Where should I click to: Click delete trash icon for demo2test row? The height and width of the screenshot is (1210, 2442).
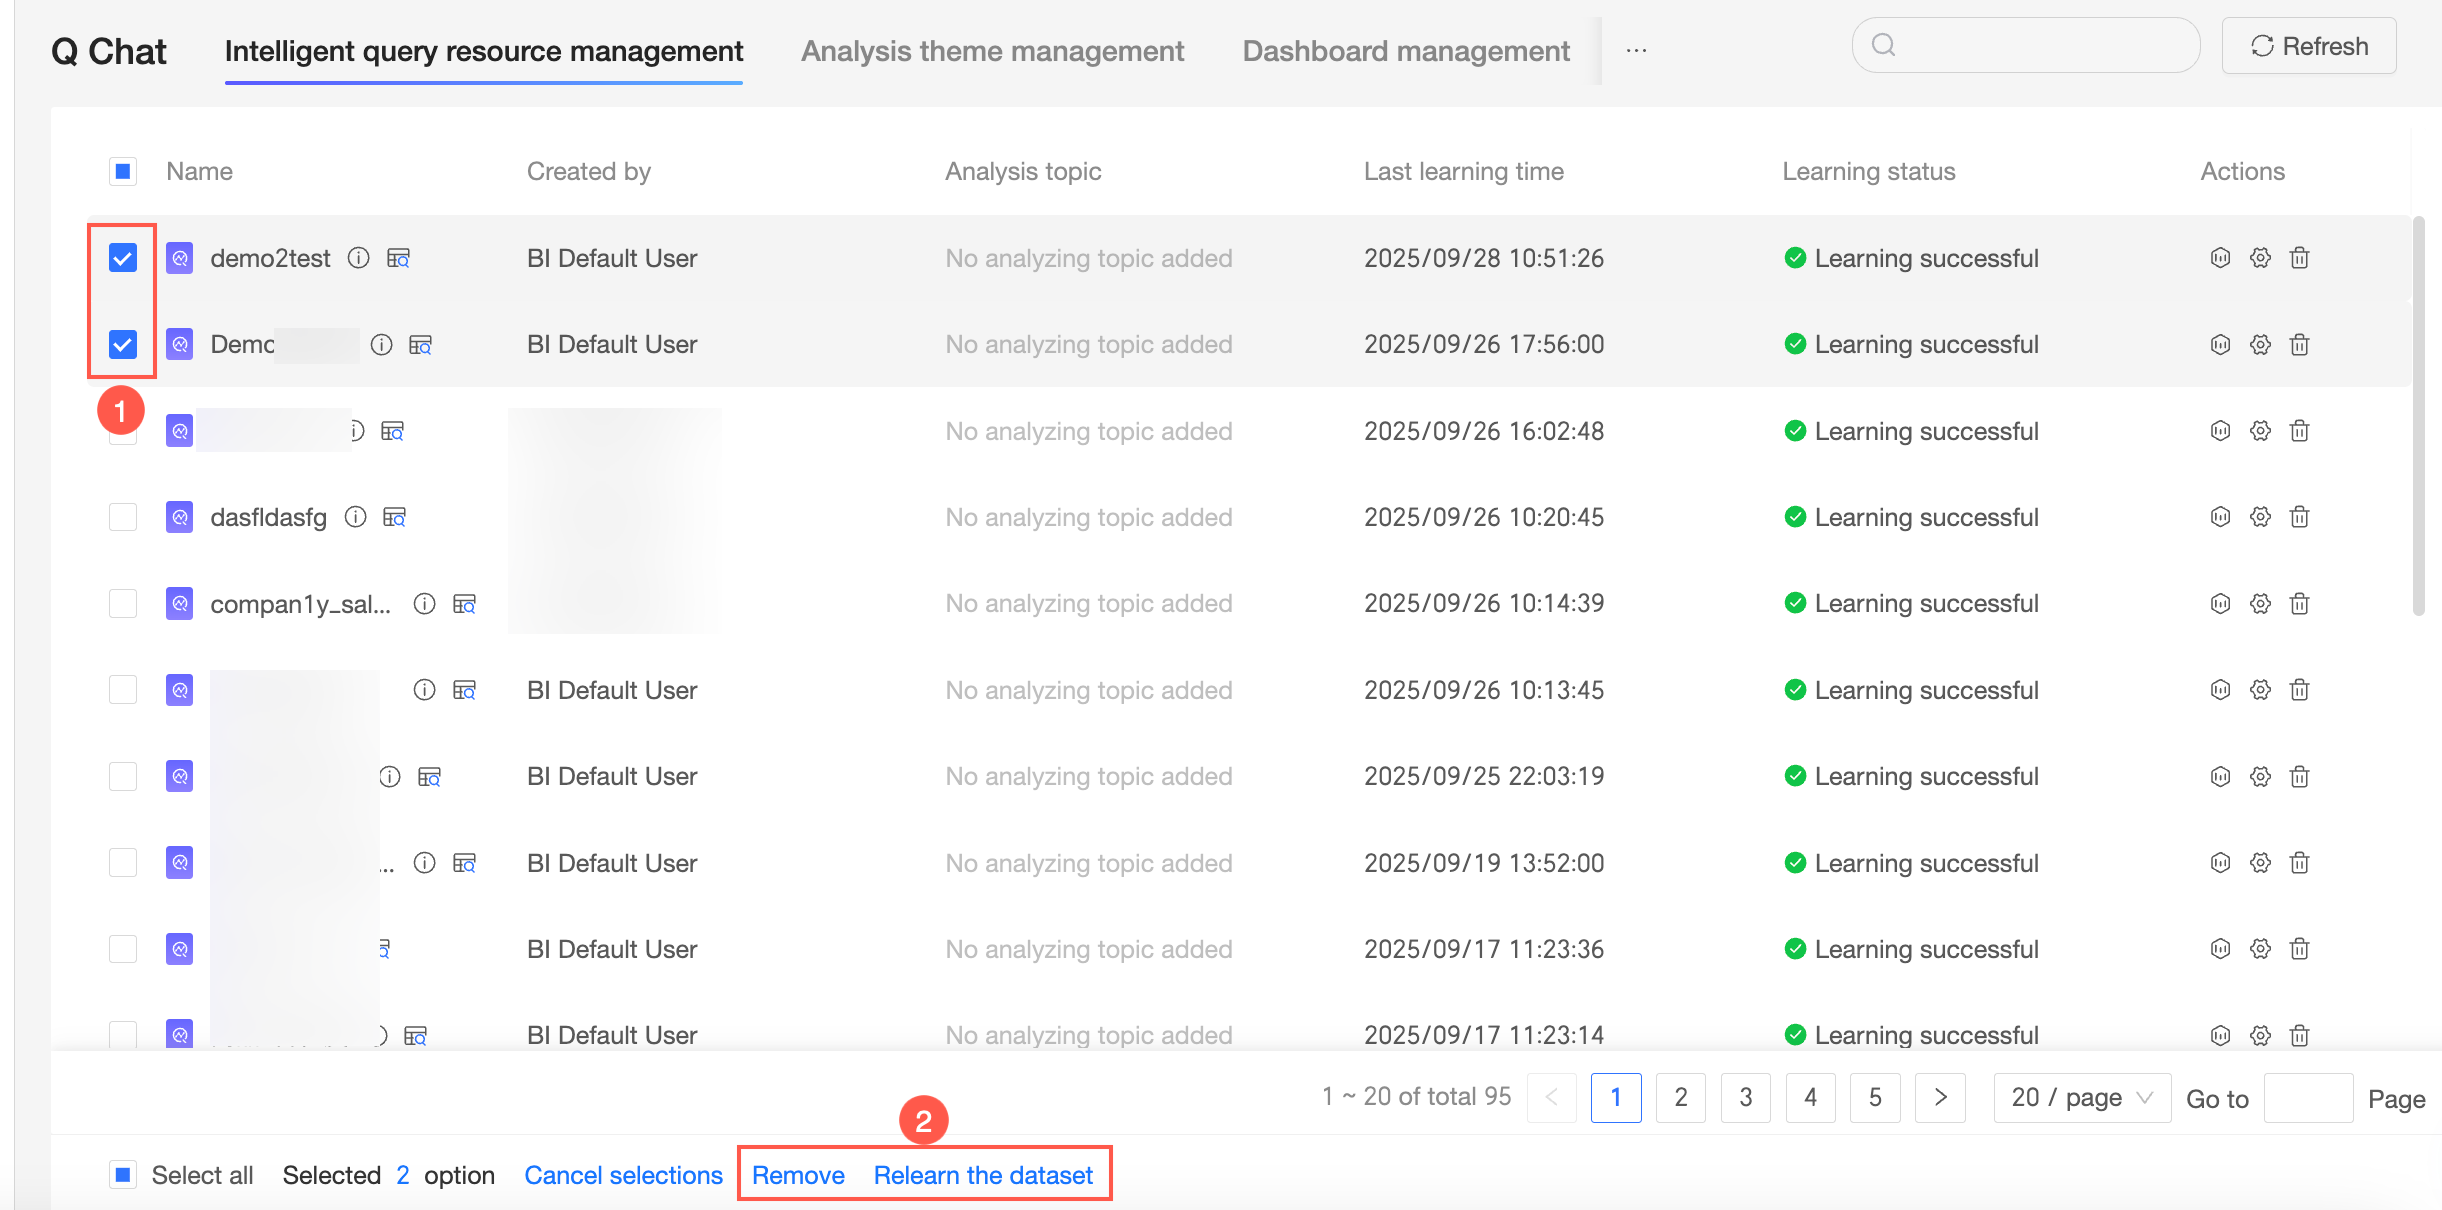[x=2299, y=258]
